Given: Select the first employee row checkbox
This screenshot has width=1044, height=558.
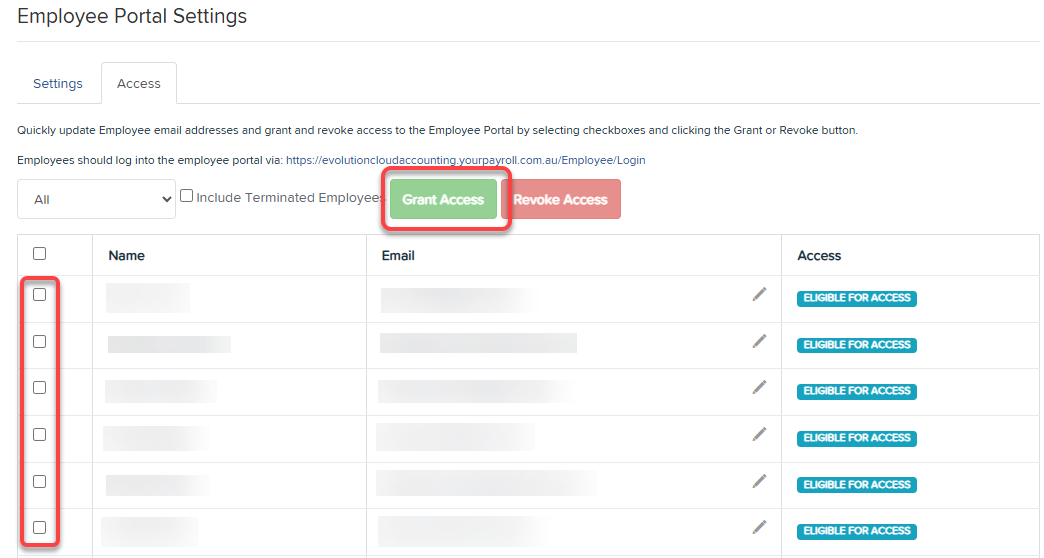Looking at the screenshot, I should coord(40,295).
